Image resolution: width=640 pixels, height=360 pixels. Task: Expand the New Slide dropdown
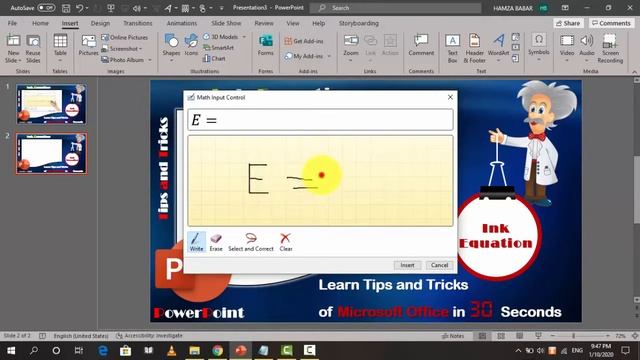(13, 60)
